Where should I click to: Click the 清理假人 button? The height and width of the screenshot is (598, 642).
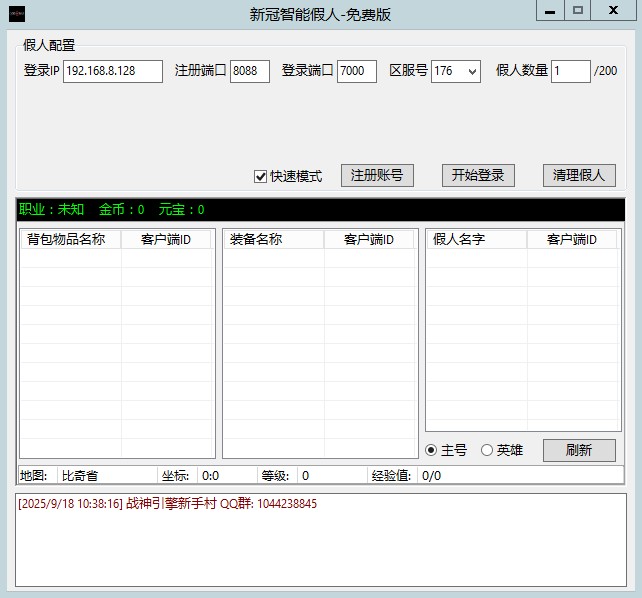579,175
